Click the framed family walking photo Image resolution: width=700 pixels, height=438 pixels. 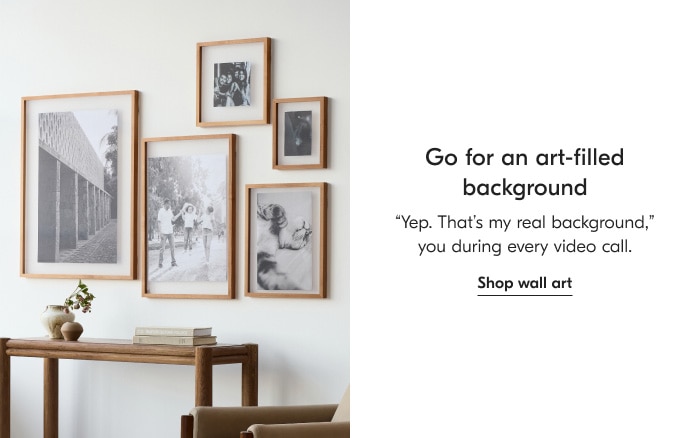[x=188, y=217]
